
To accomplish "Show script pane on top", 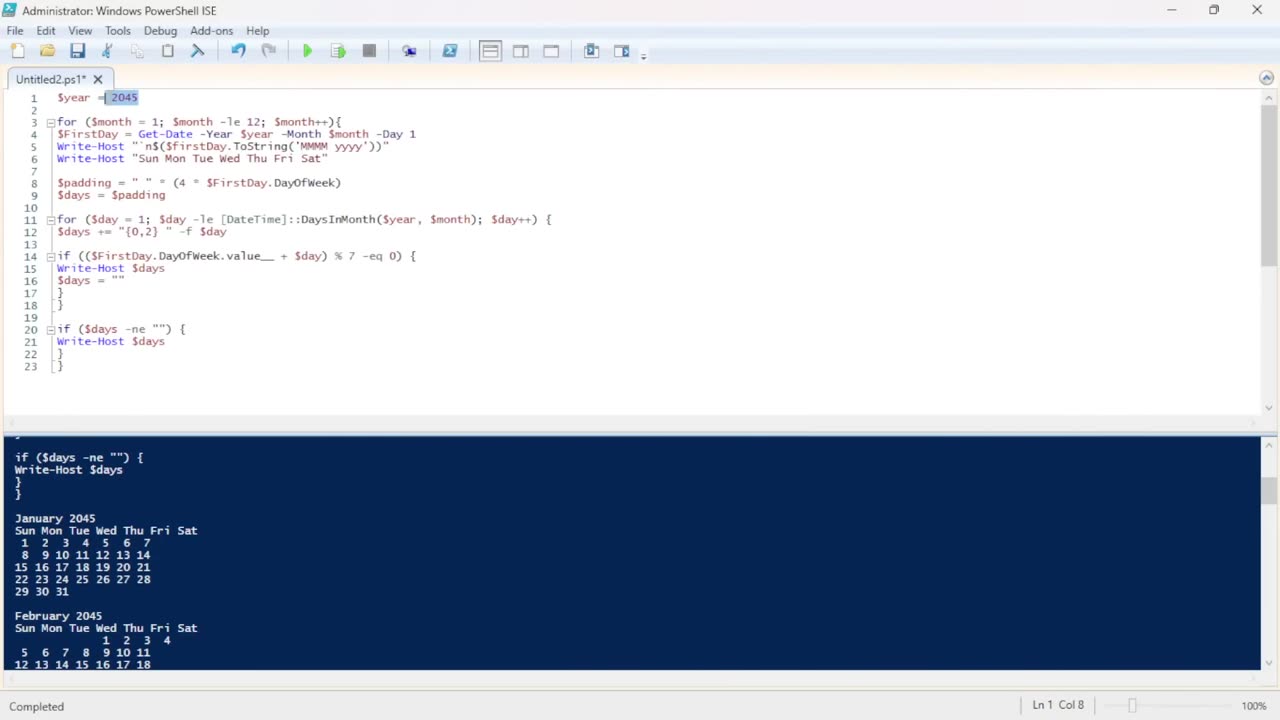I will pos(490,51).
